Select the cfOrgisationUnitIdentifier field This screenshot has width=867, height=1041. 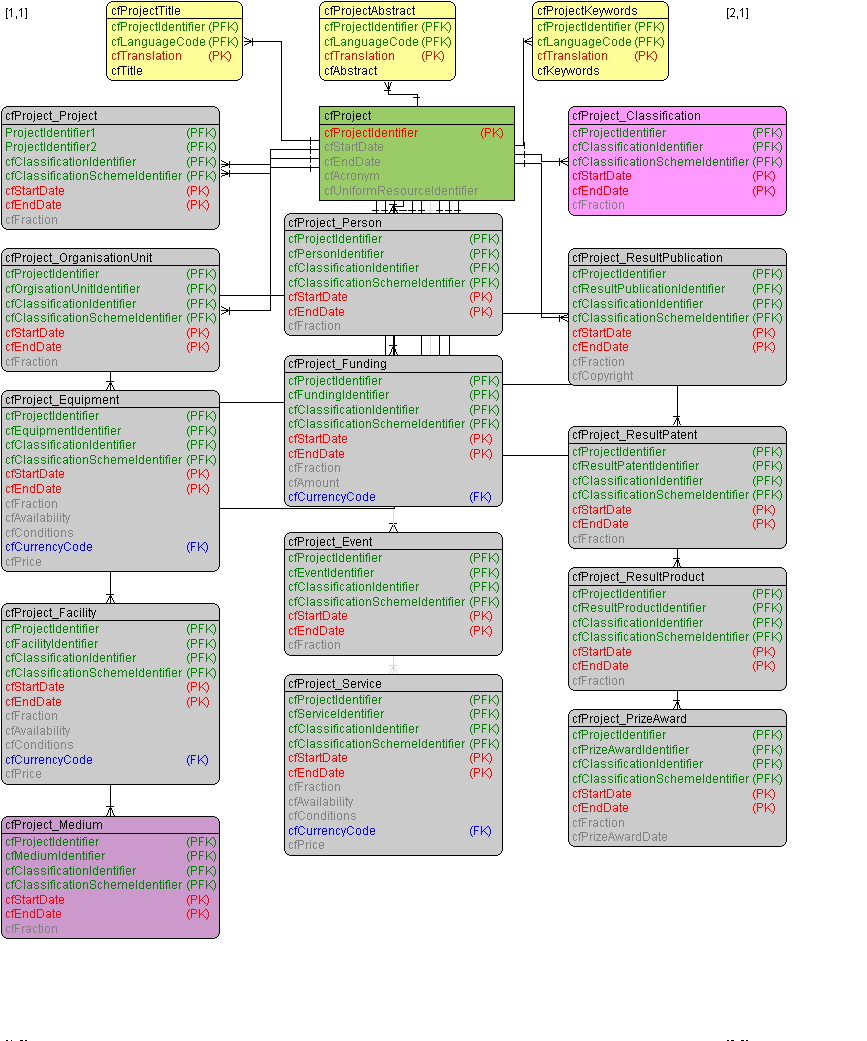pos(72,289)
